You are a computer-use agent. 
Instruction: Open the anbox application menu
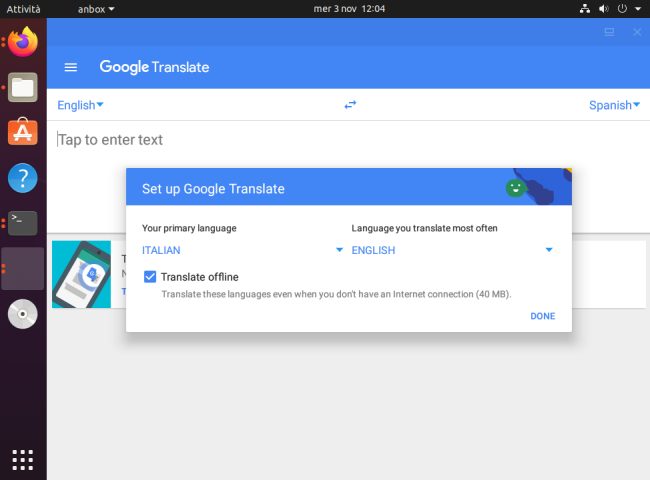coord(96,9)
